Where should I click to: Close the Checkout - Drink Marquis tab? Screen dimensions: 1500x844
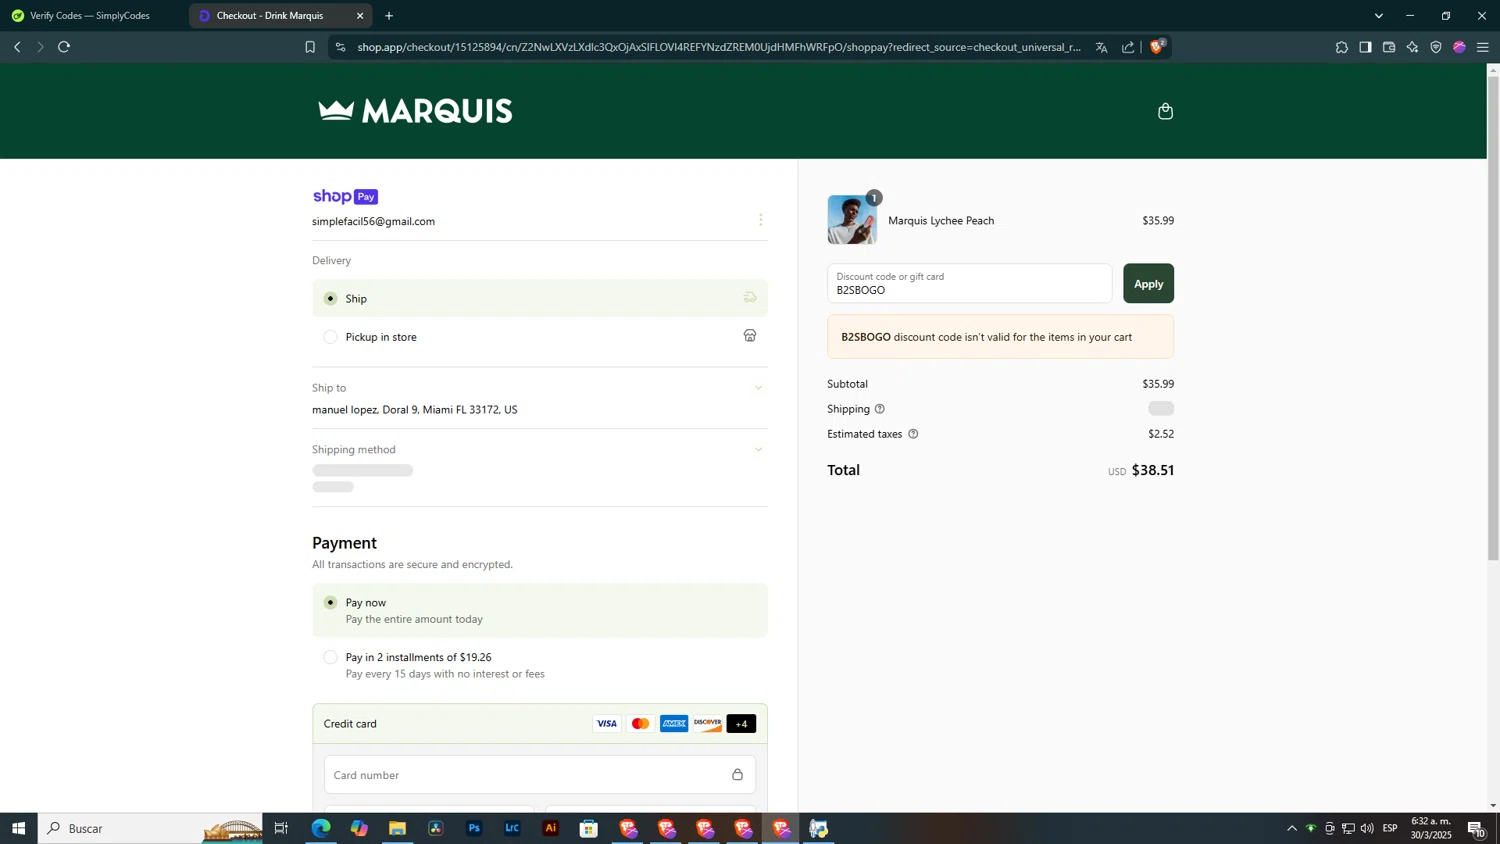[360, 16]
